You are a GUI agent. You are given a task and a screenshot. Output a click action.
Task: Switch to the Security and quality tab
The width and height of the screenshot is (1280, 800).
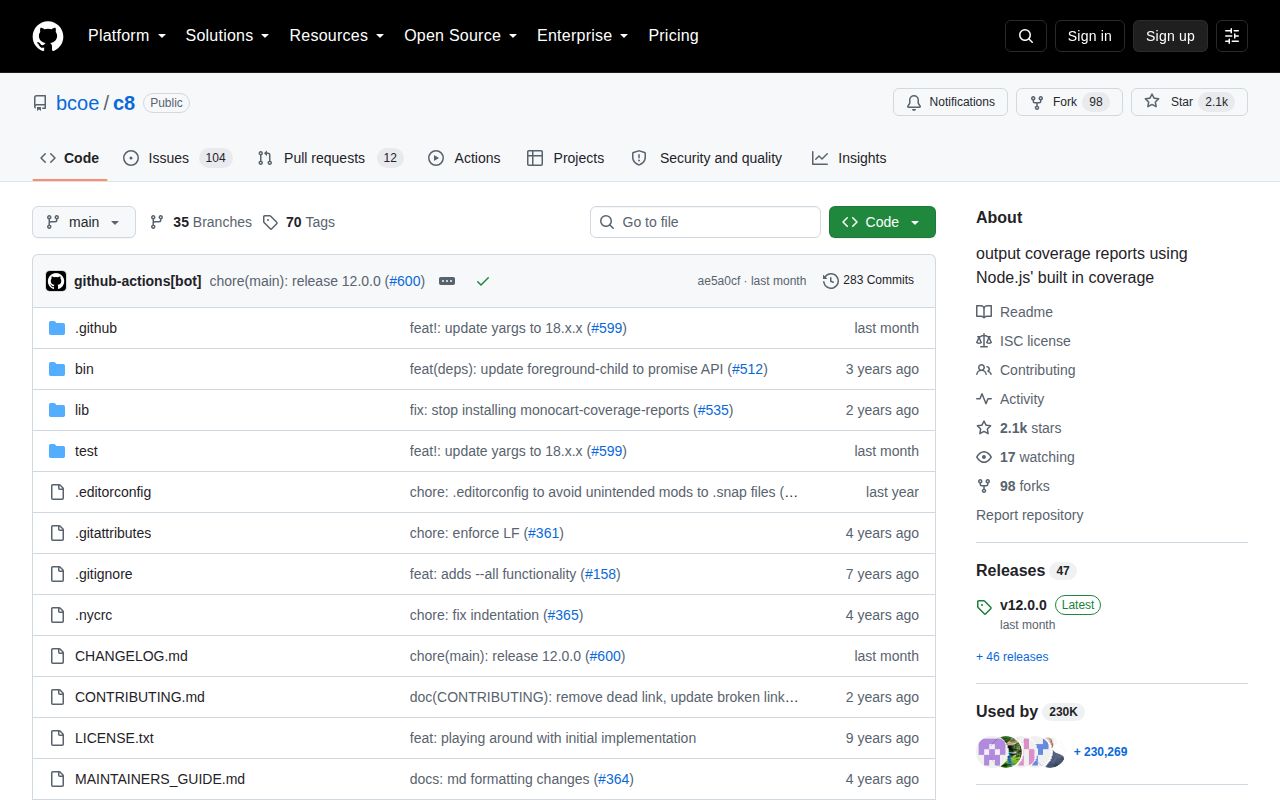pos(707,158)
